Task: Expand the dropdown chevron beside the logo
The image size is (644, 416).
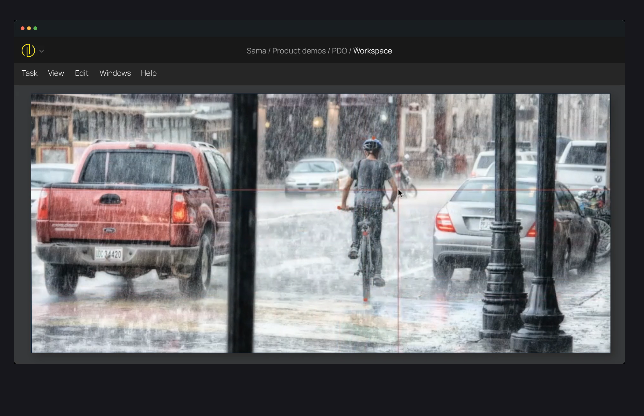Action: coord(42,51)
